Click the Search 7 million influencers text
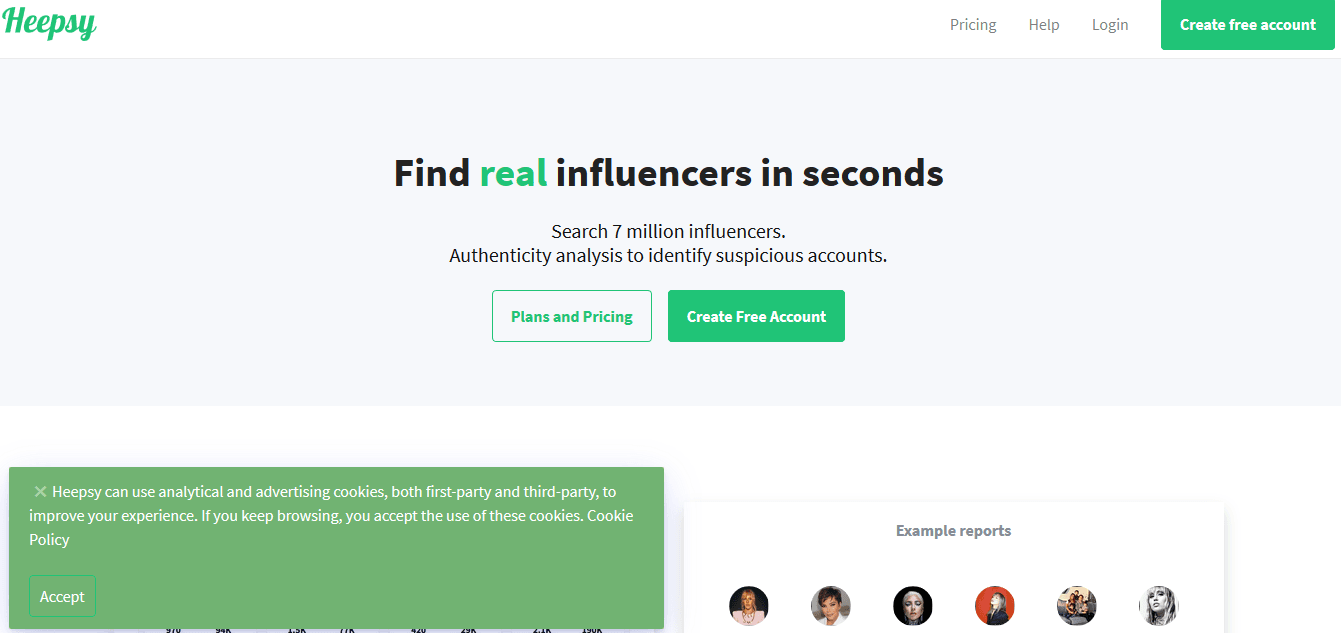 (668, 232)
